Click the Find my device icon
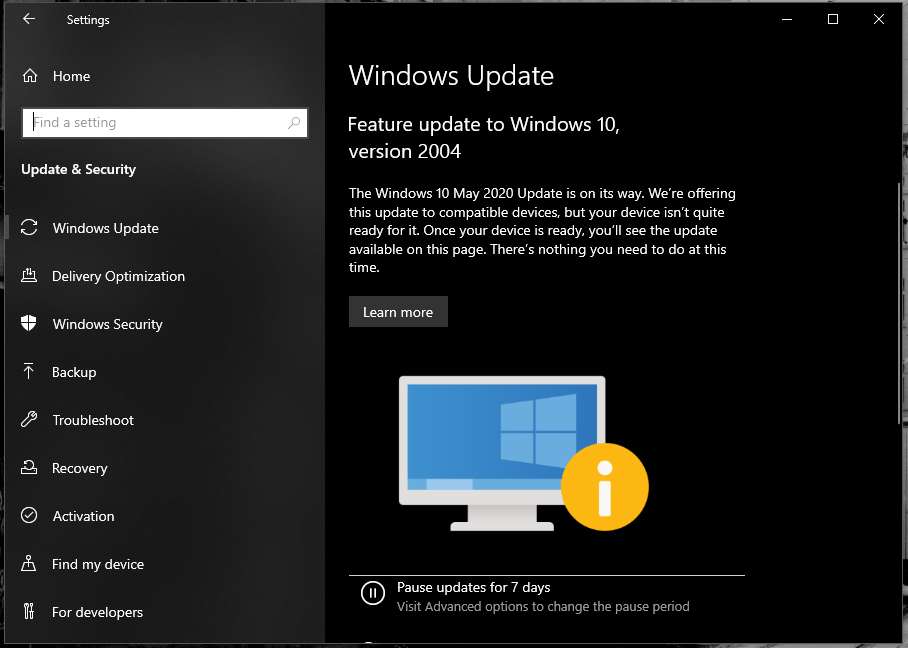The image size is (908, 648). (28, 563)
